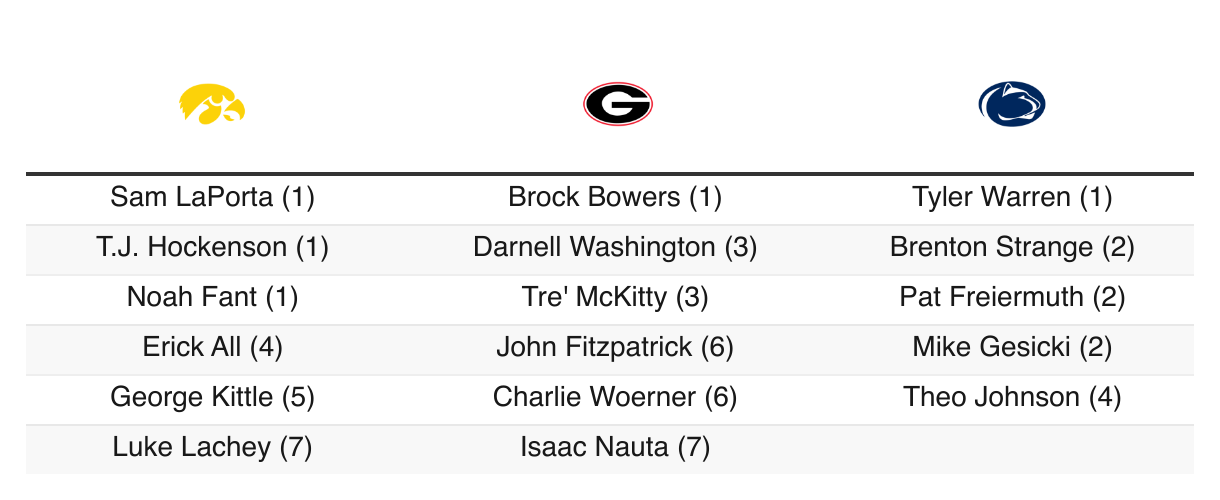Image resolution: width=1220 pixels, height=500 pixels.
Task: Select Brock Bowers (1) cell
Action: click(615, 197)
